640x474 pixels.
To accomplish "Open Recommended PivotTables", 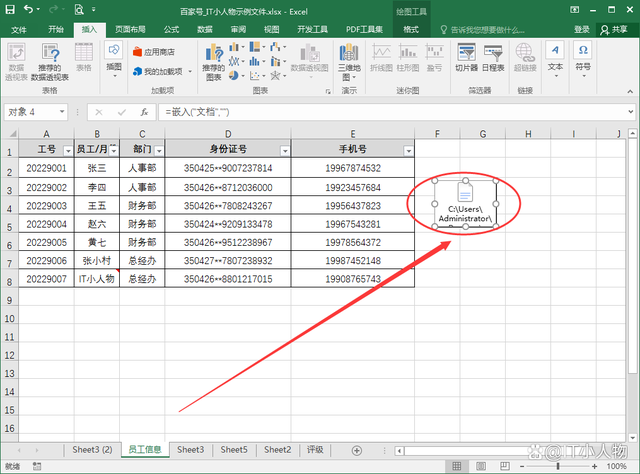I will coord(50,62).
